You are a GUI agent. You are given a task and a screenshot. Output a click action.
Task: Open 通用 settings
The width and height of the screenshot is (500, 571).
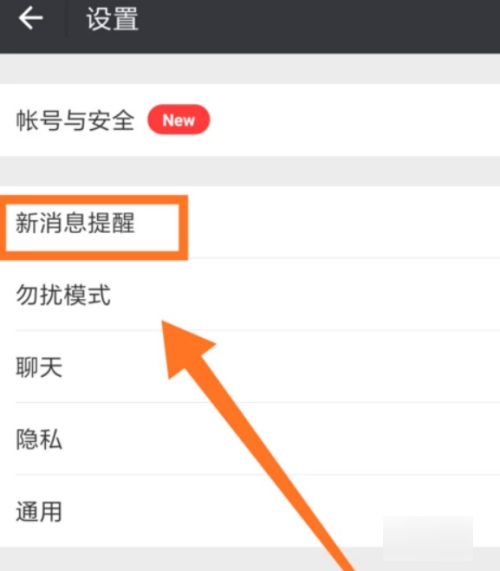coord(250,511)
